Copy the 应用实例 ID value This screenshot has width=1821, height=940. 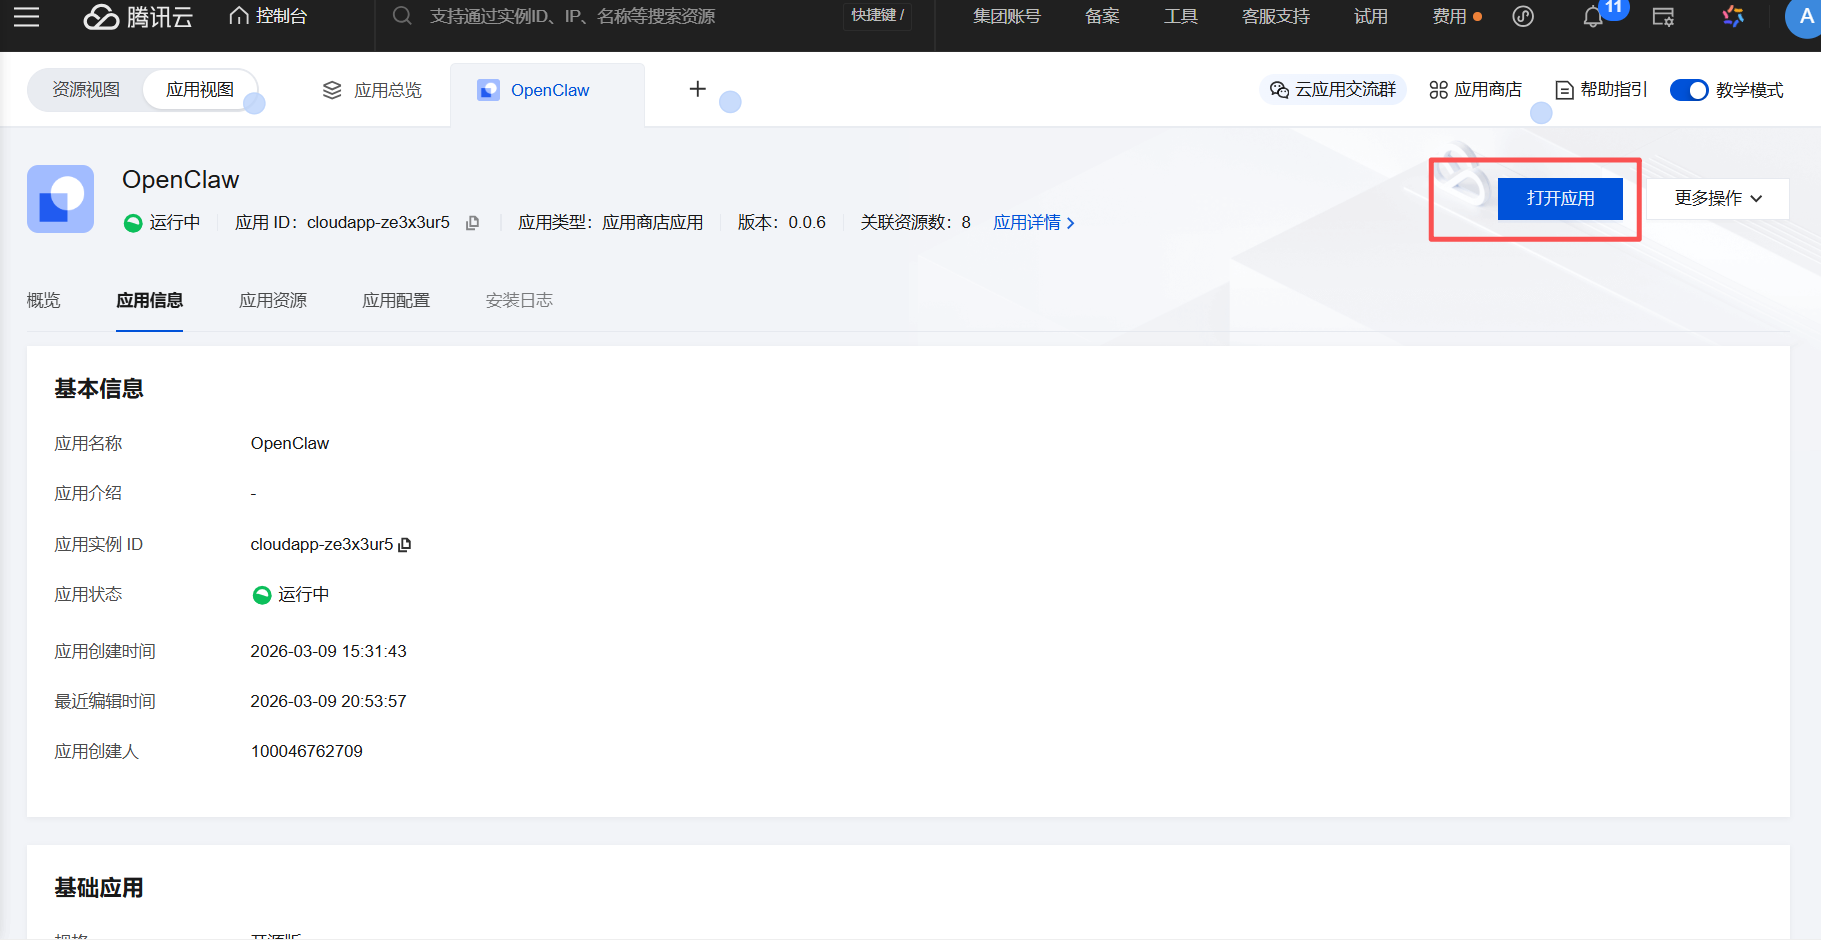pos(405,545)
